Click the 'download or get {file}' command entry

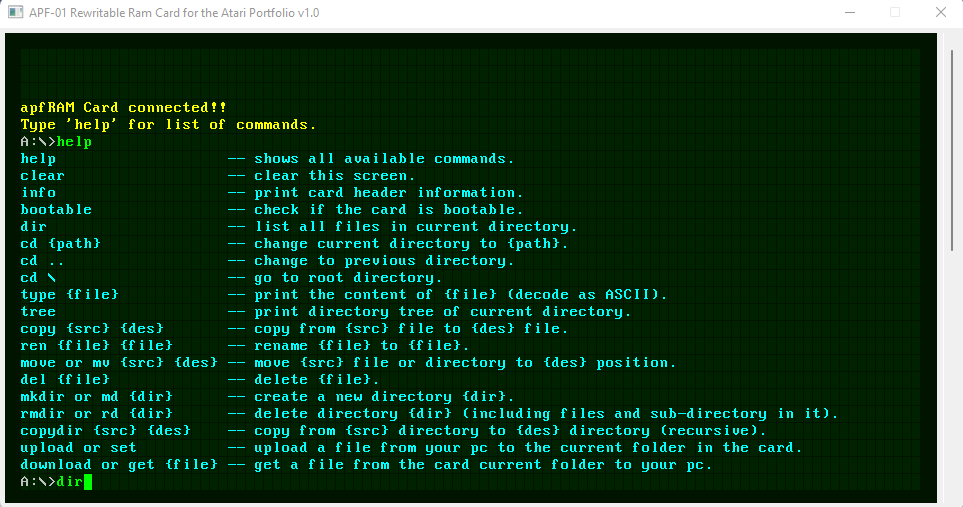coord(119,465)
